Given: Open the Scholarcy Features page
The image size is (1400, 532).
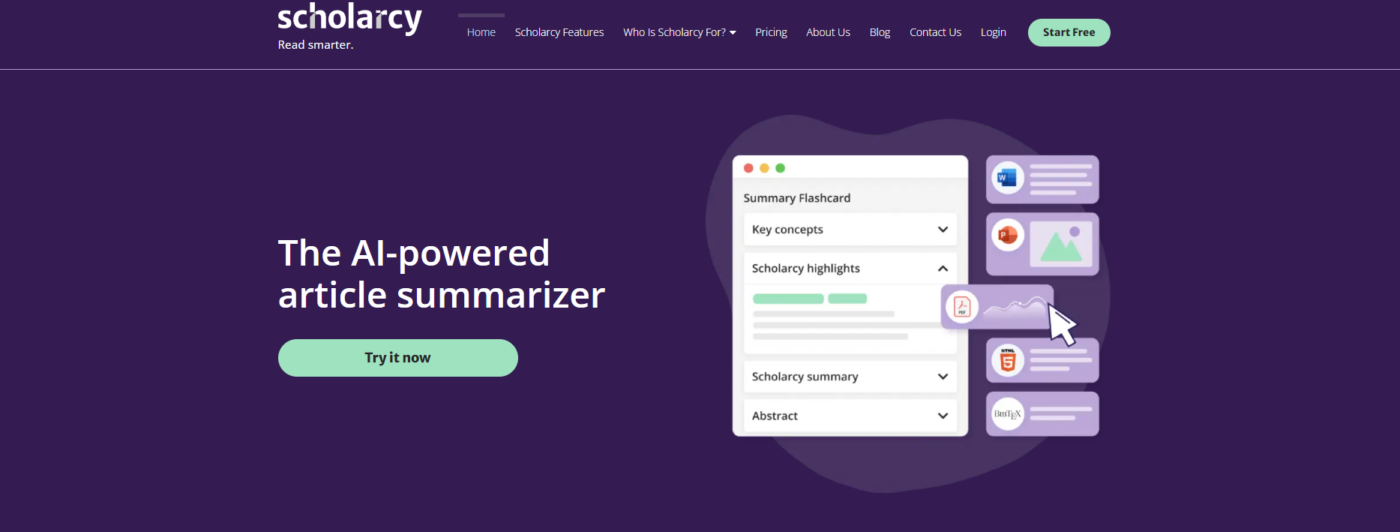Looking at the screenshot, I should pos(559,33).
